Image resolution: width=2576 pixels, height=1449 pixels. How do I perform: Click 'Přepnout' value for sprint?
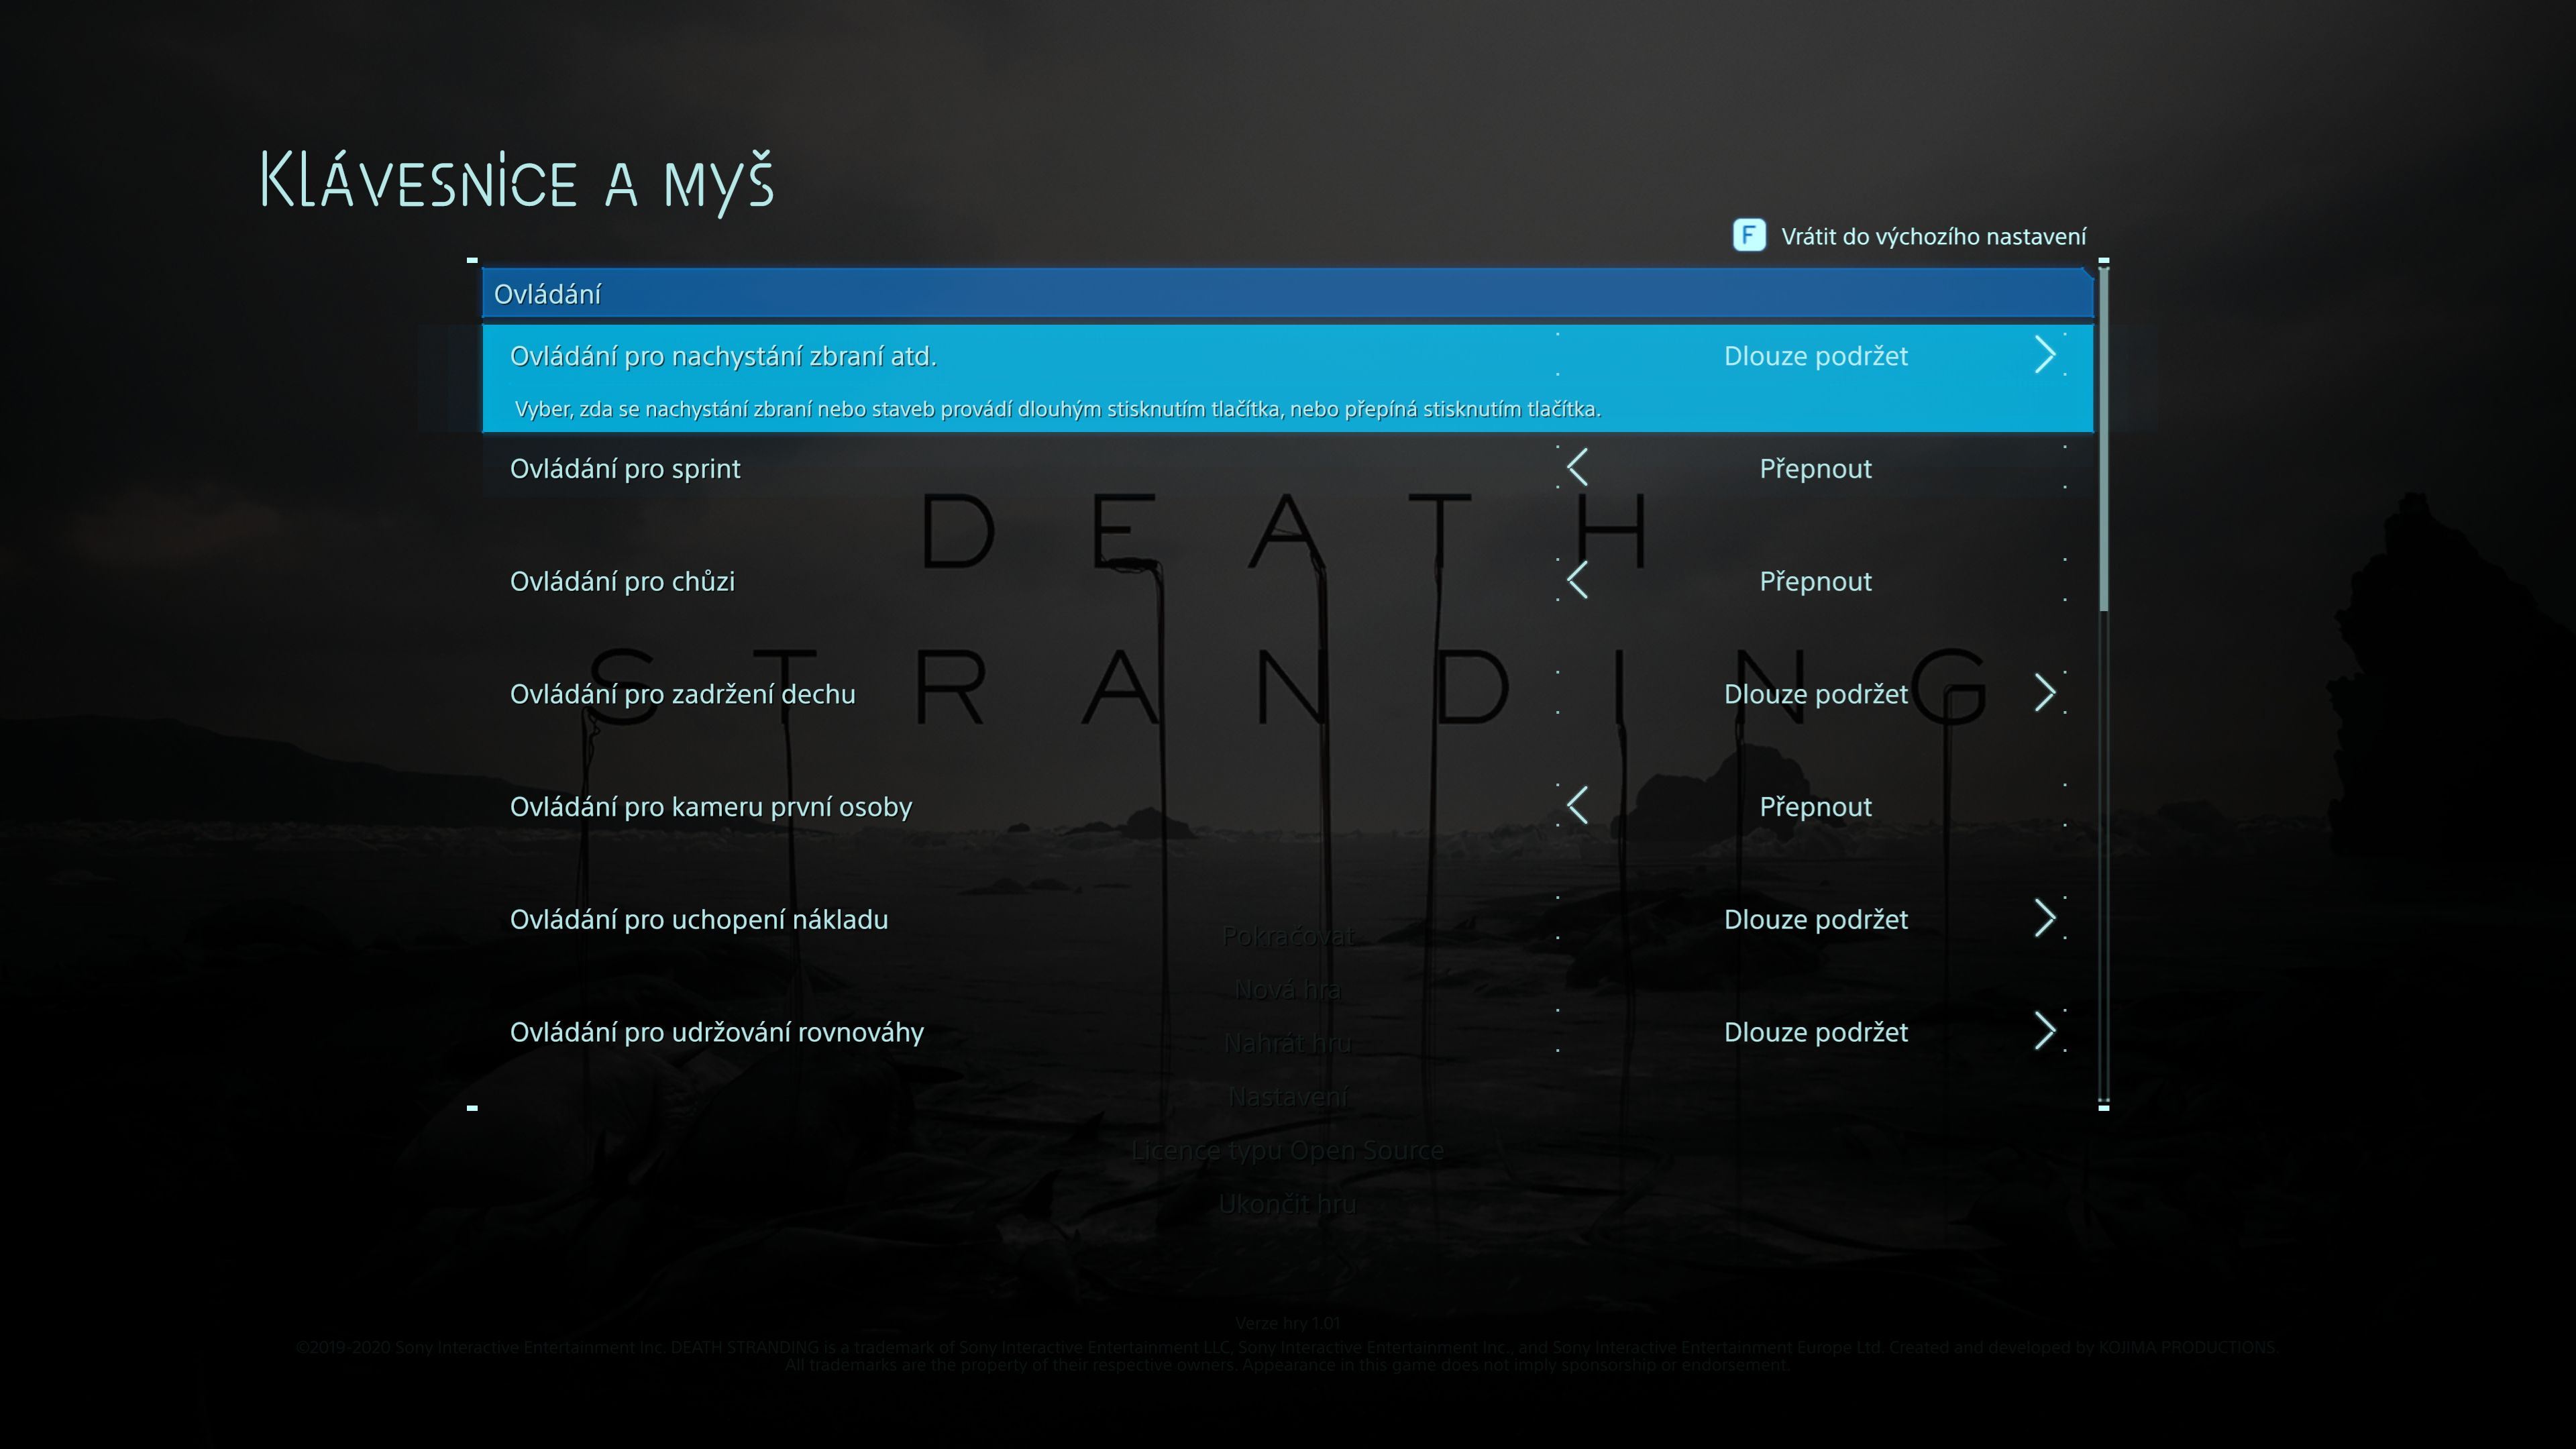1815,469
